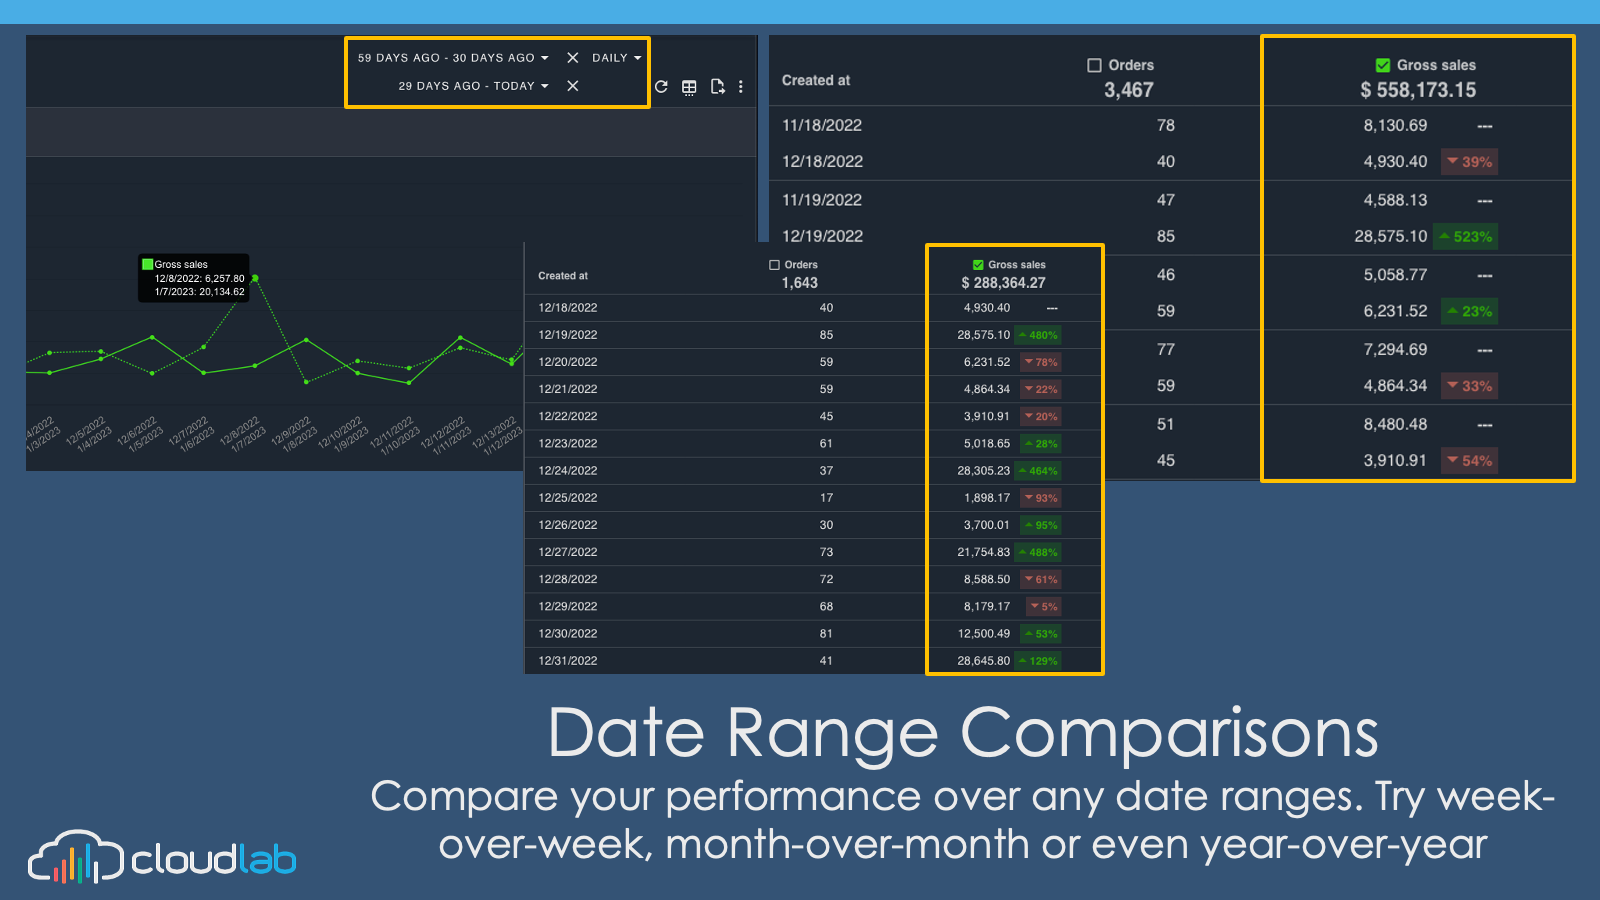Uncheck Gross sales above $288,364.27
The height and width of the screenshot is (900, 1600).
point(978,265)
